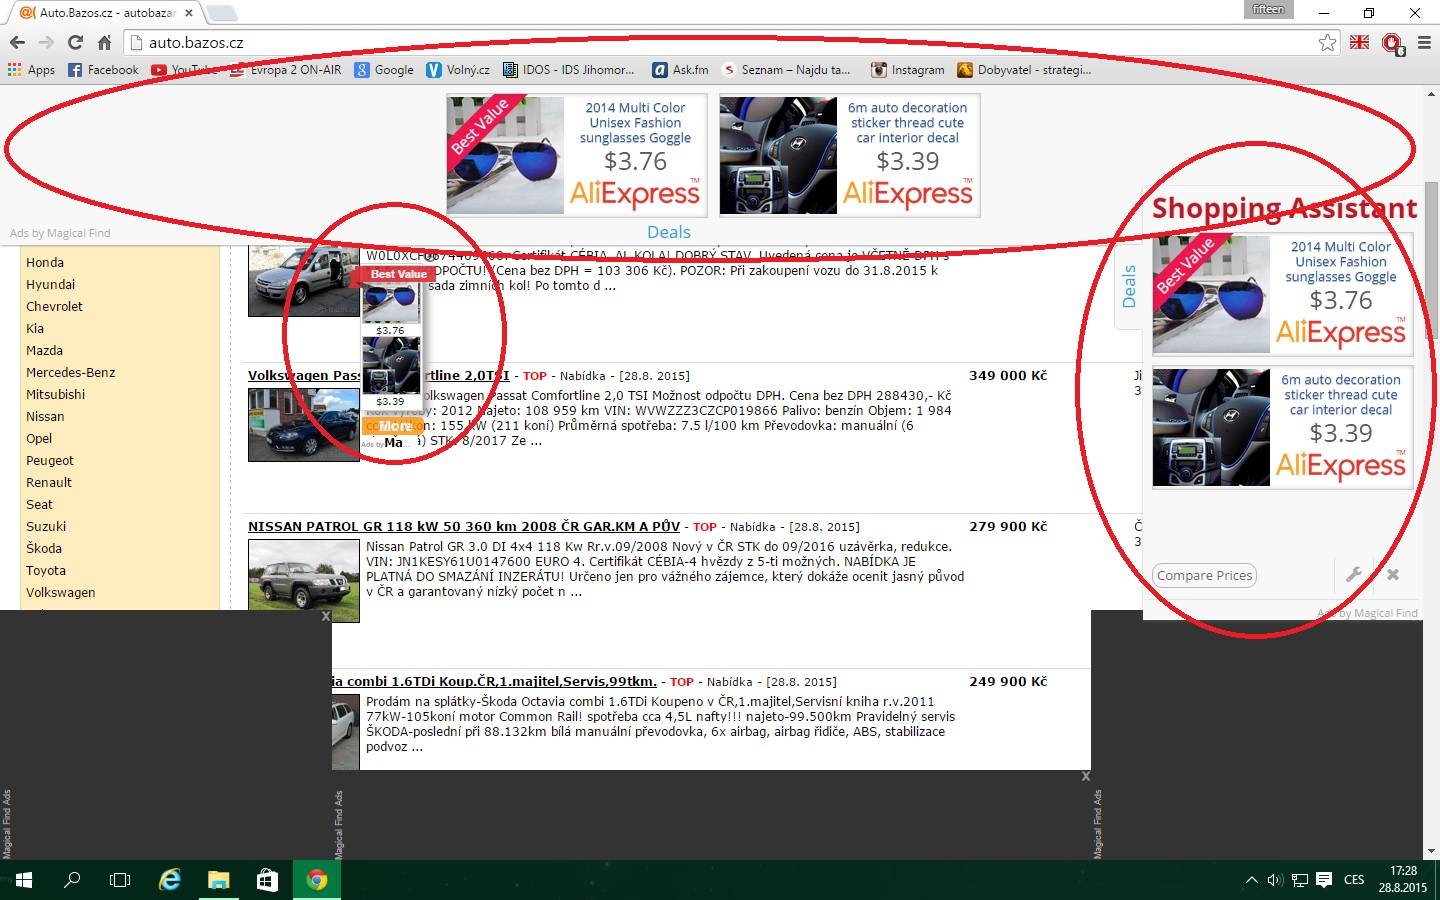Open Shopping Assistant settings wrench icon
The width and height of the screenshot is (1440, 900).
[x=1354, y=574]
